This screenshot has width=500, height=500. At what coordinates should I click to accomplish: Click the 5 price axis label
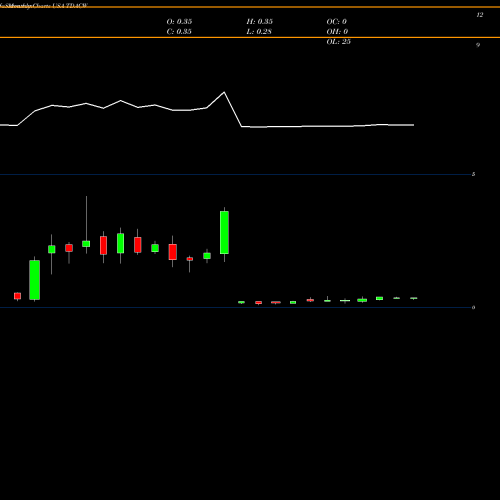click(x=473, y=174)
